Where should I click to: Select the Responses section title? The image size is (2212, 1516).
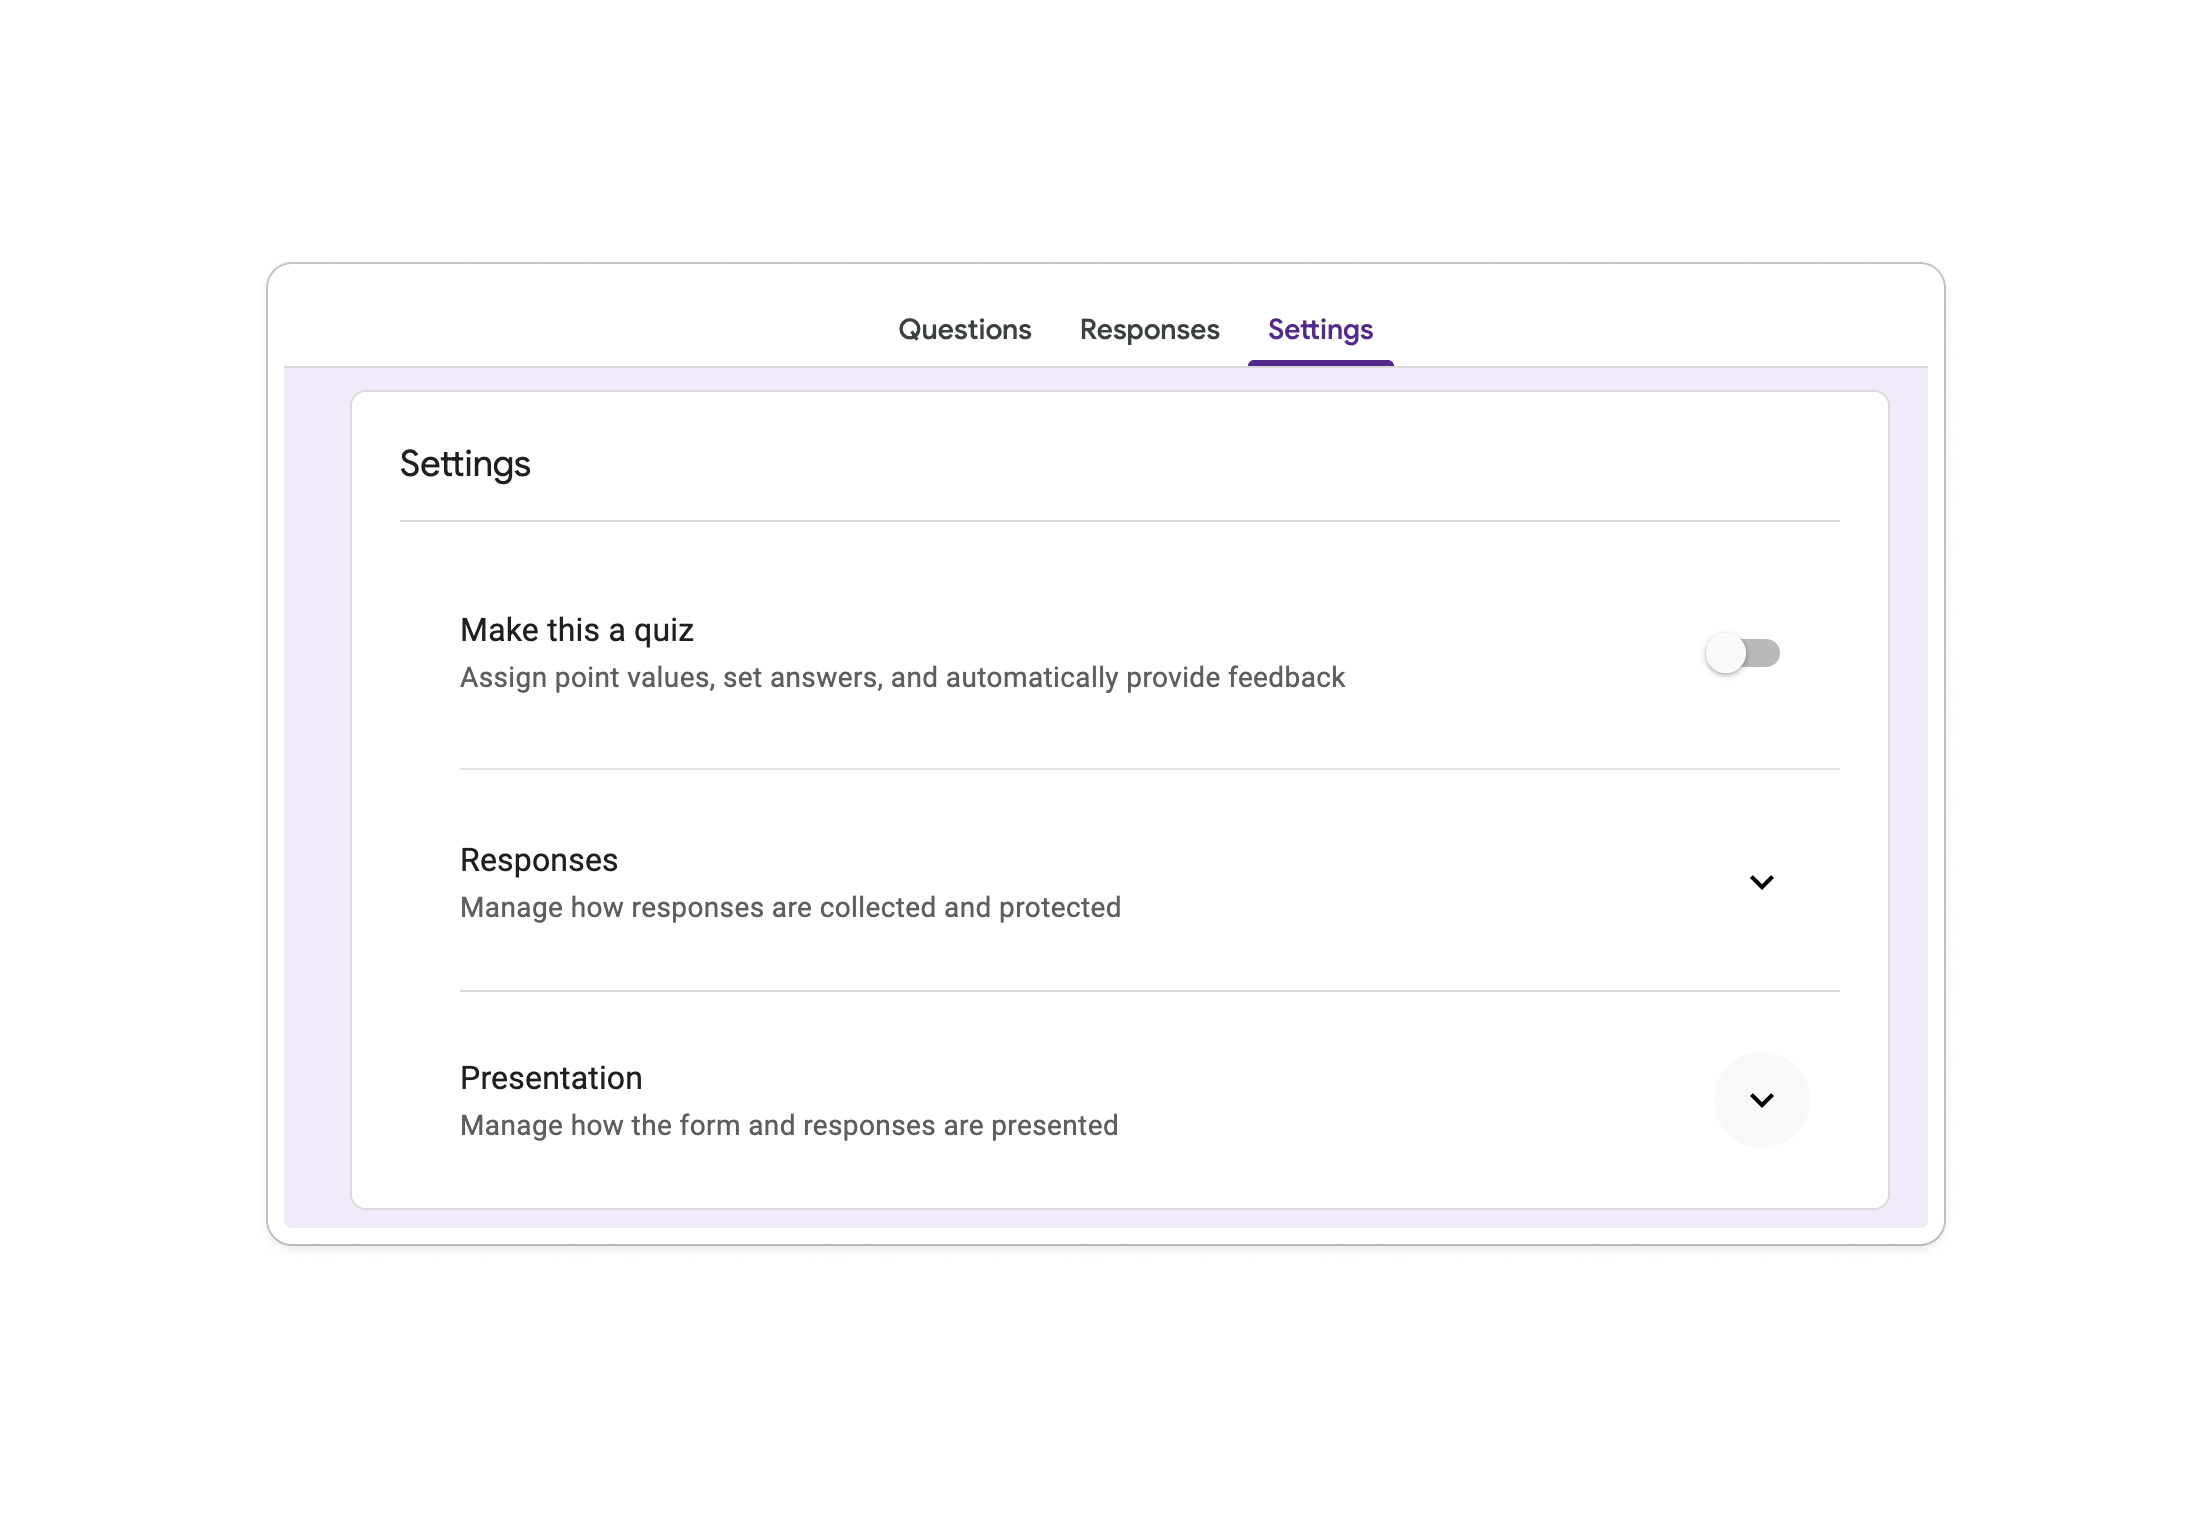pyautogui.click(x=538, y=860)
